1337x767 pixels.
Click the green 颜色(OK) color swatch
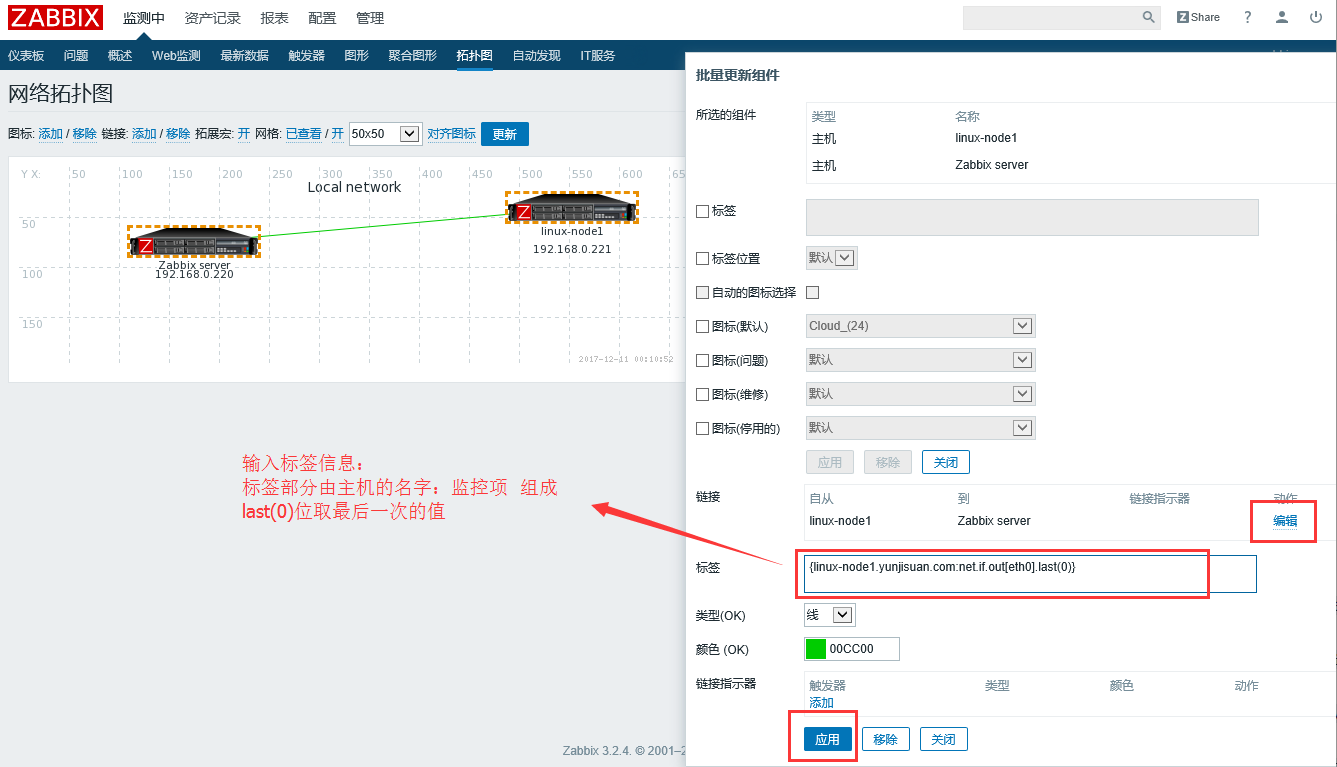(x=816, y=649)
